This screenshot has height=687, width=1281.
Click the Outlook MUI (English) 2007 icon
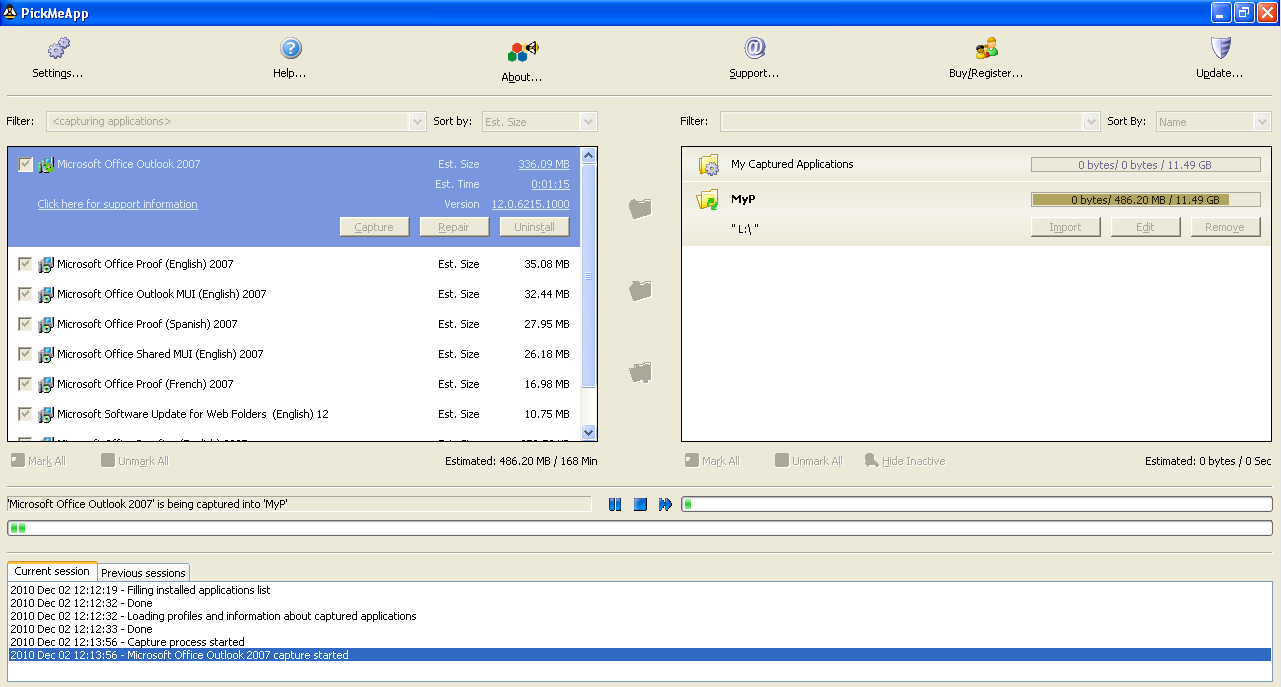point(46,295)
